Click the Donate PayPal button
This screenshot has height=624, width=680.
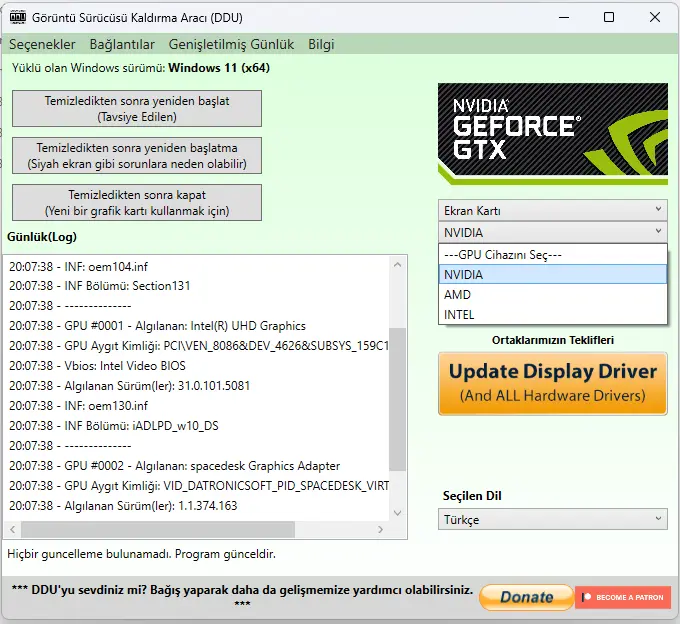tap(526, 597)
